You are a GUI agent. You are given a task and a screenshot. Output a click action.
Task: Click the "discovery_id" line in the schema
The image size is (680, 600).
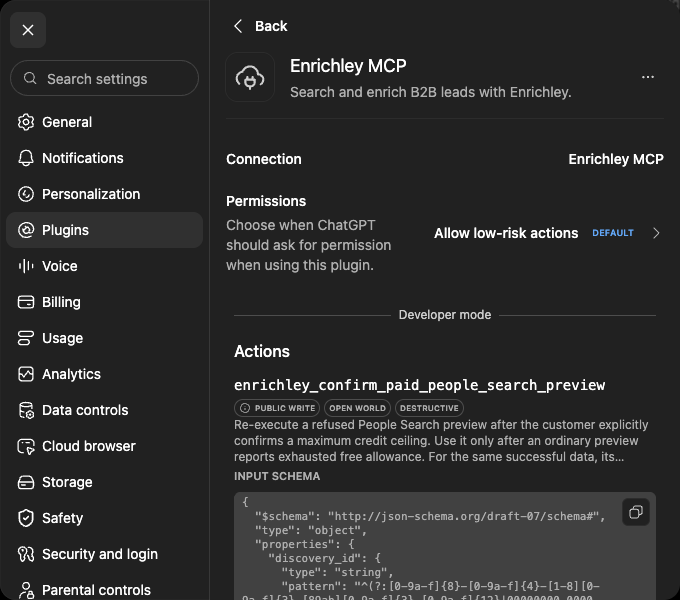(324, 558)
